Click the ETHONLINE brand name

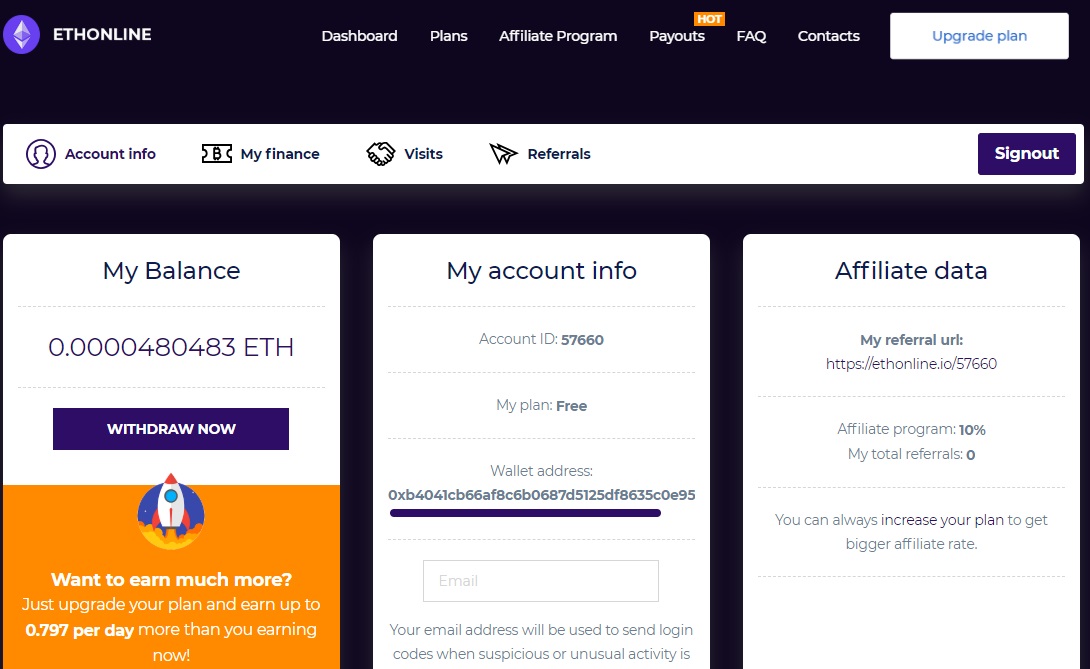click(102, 35)
